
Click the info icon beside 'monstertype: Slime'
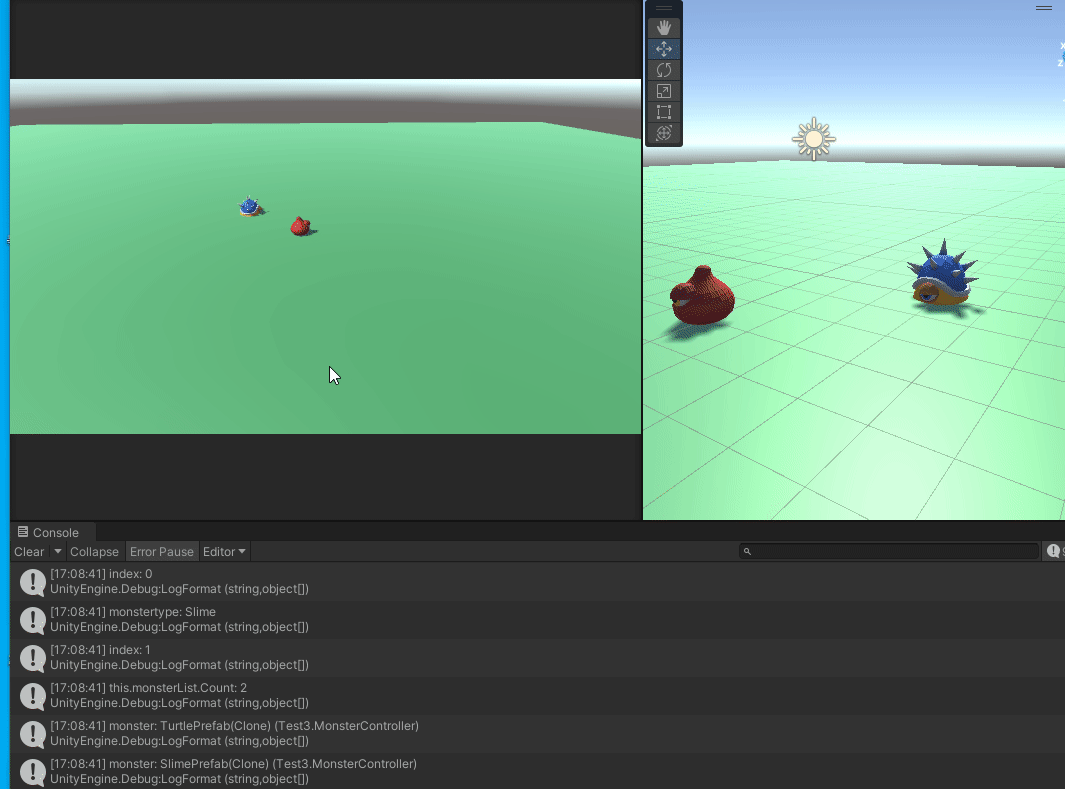point(33,620)
